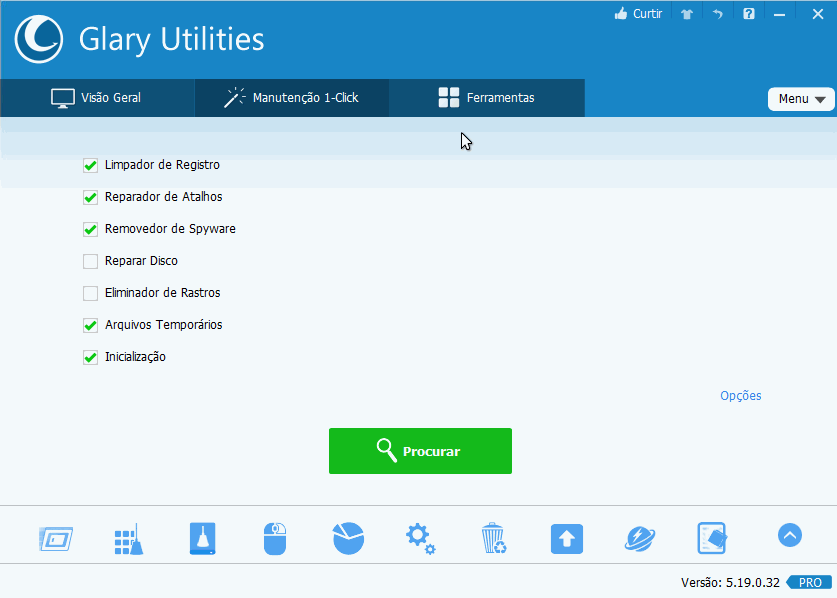Click the Curtir thumbs-up like button
Image resolution: width=837 pixels, height=598 pixels.
point(638,13)
